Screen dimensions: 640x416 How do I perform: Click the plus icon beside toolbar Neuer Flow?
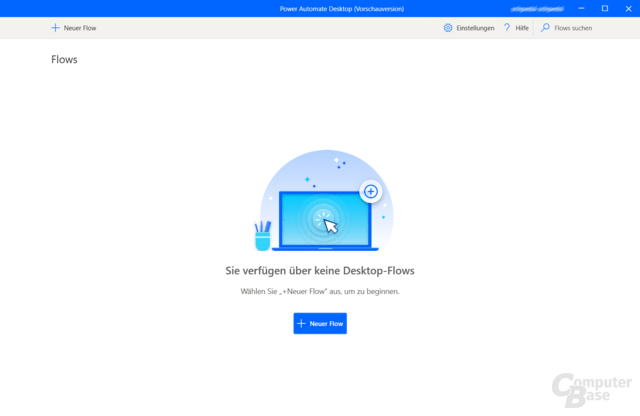pos(55,28)
